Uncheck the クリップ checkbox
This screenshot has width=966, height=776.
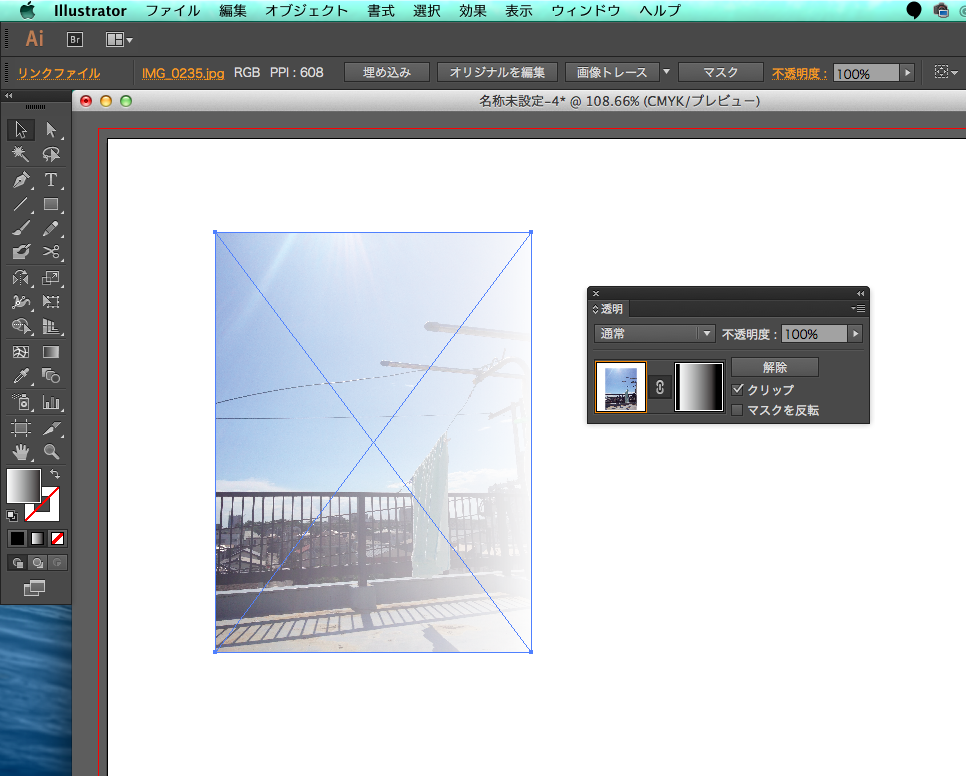[x=738, y=389]
